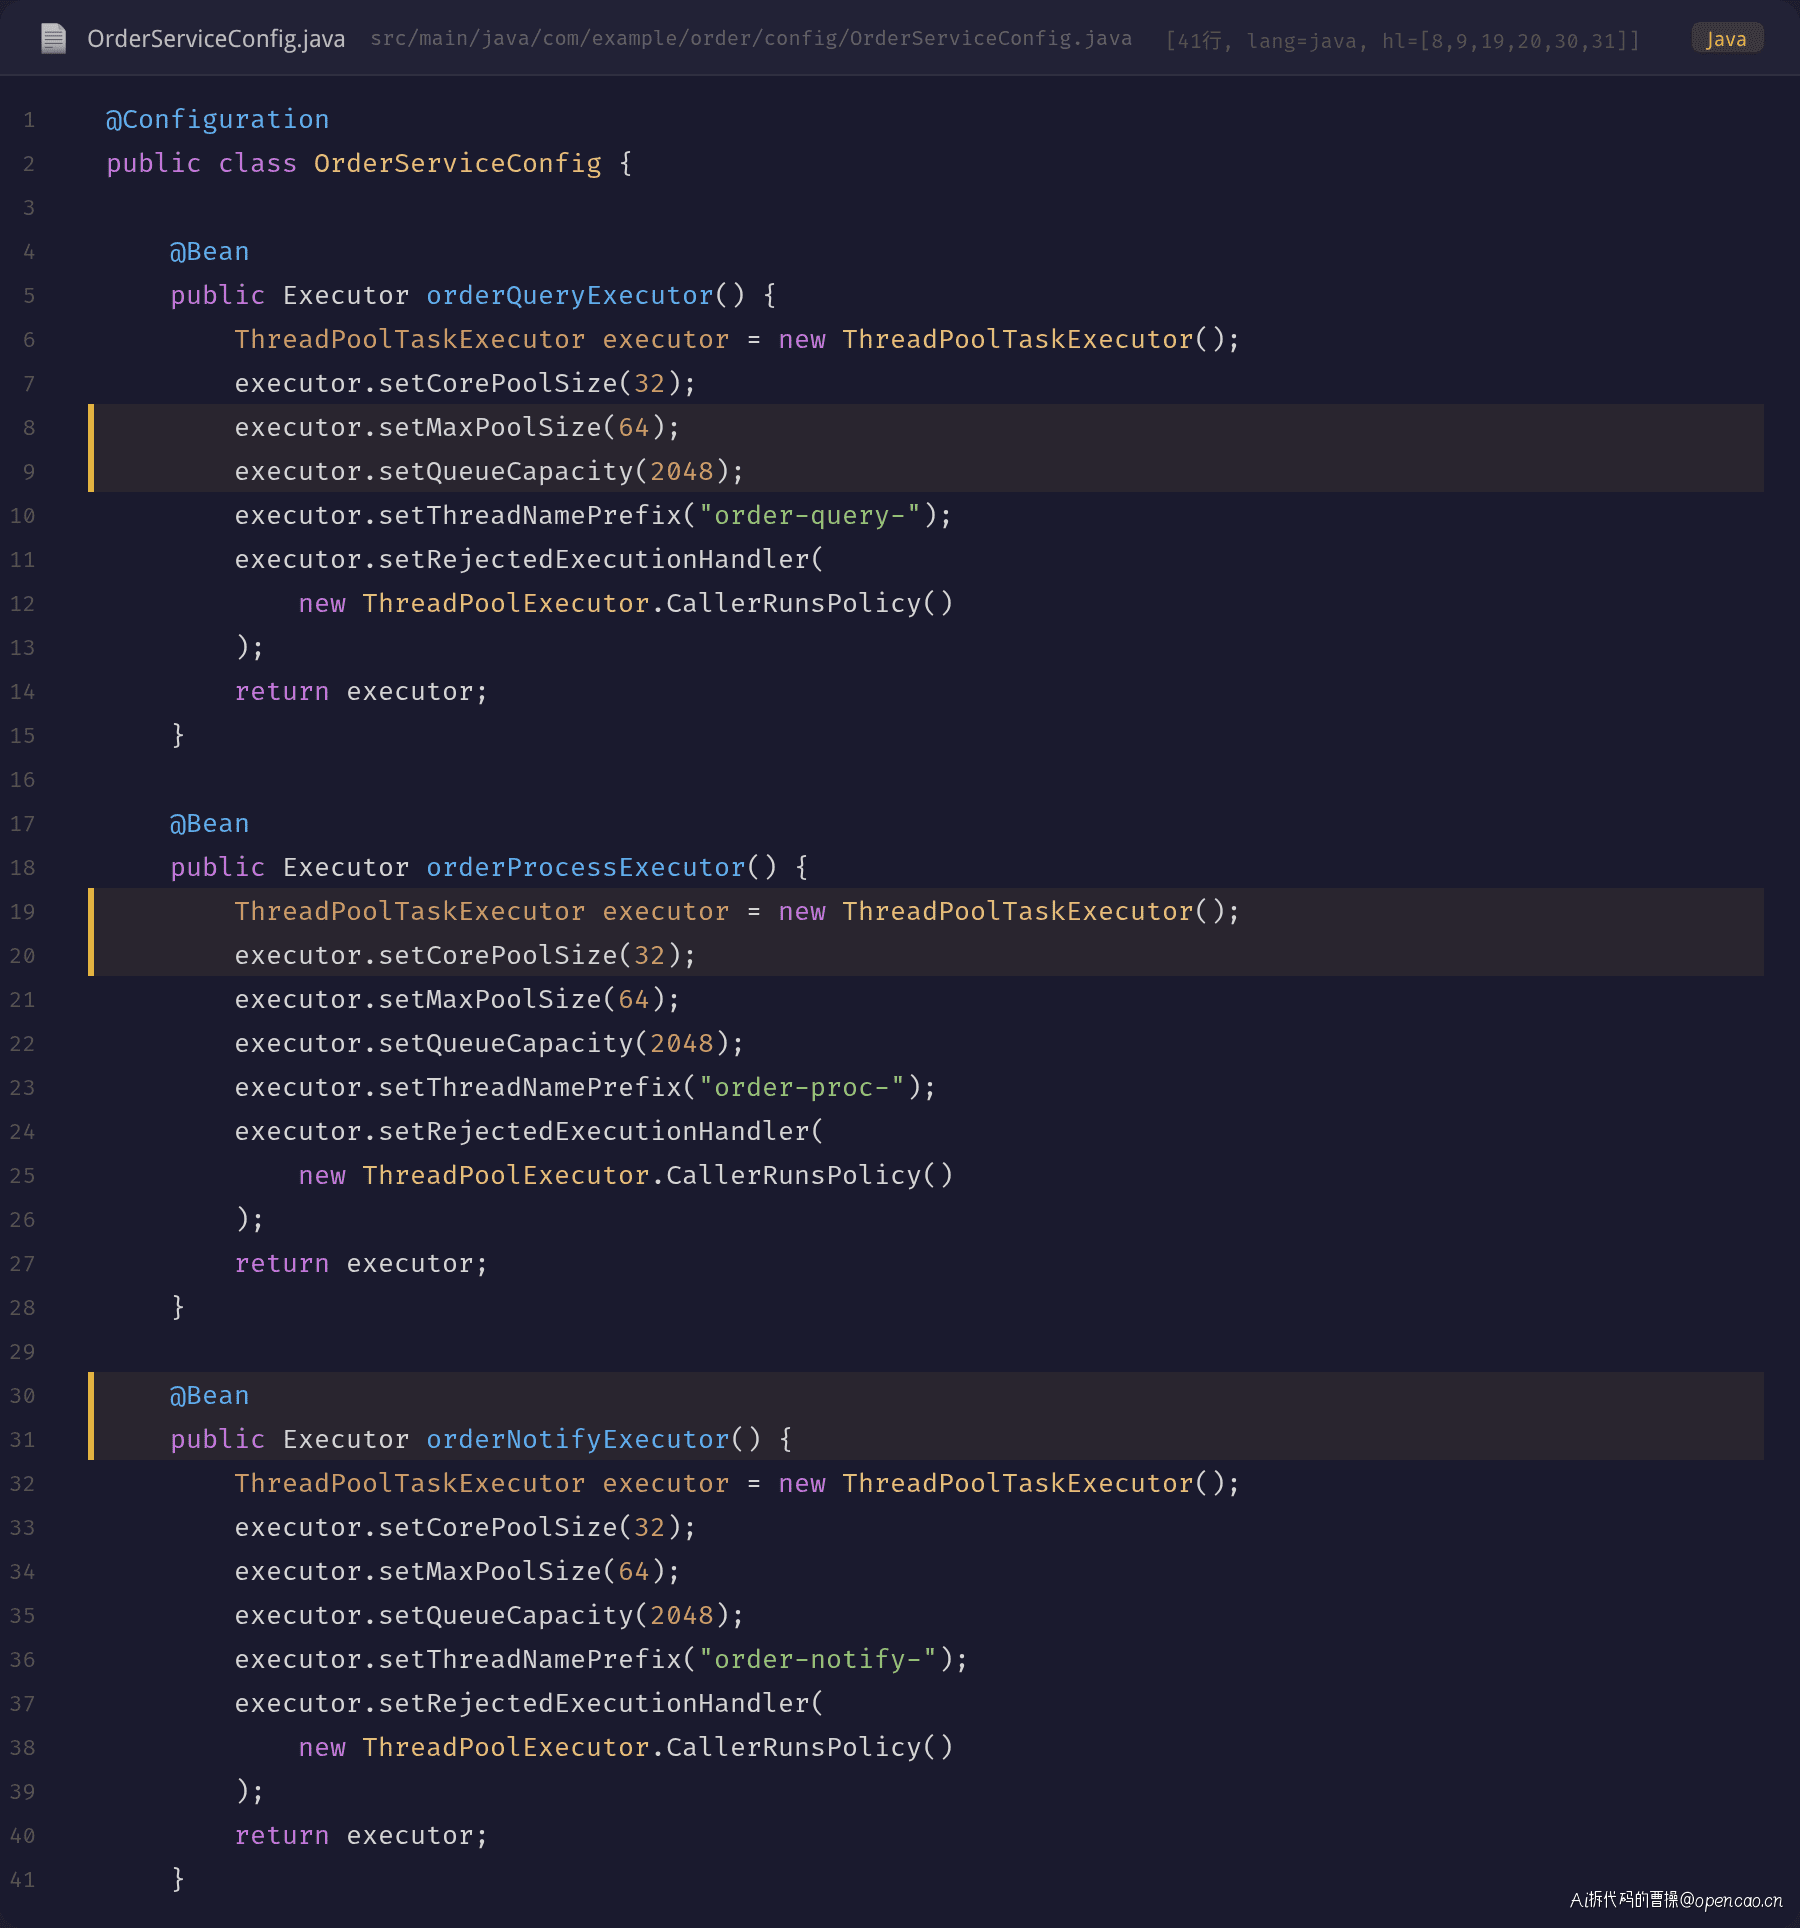Screen dimensions: 1800x1928
Task: Click return executor on line 27
Action: [361, 1263]
